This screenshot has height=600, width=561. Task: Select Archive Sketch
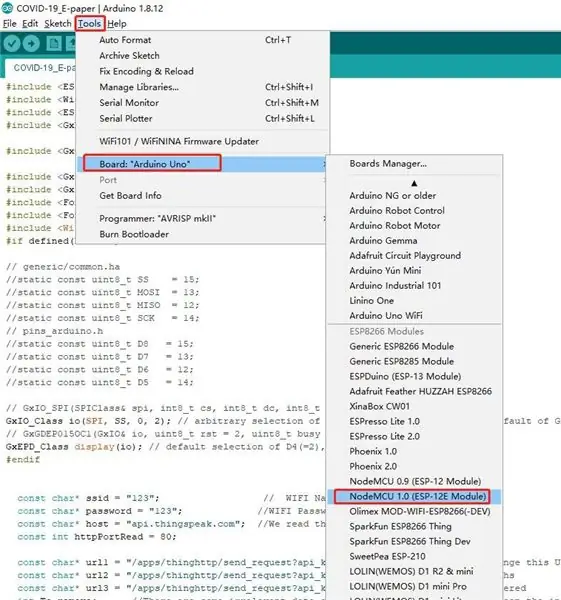point(202,55)
